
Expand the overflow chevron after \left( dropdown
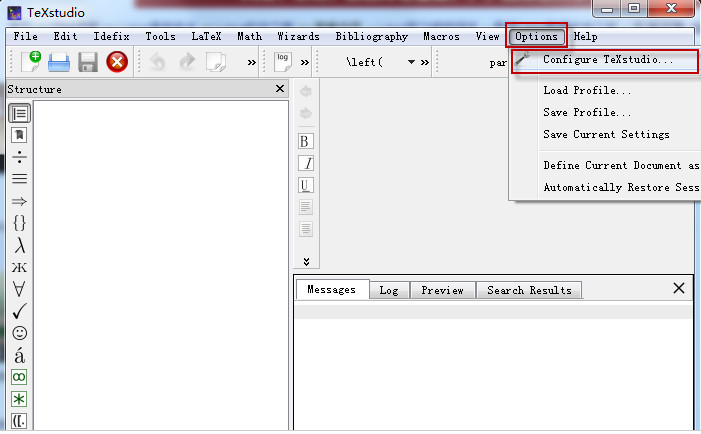(x=425, y=63)
